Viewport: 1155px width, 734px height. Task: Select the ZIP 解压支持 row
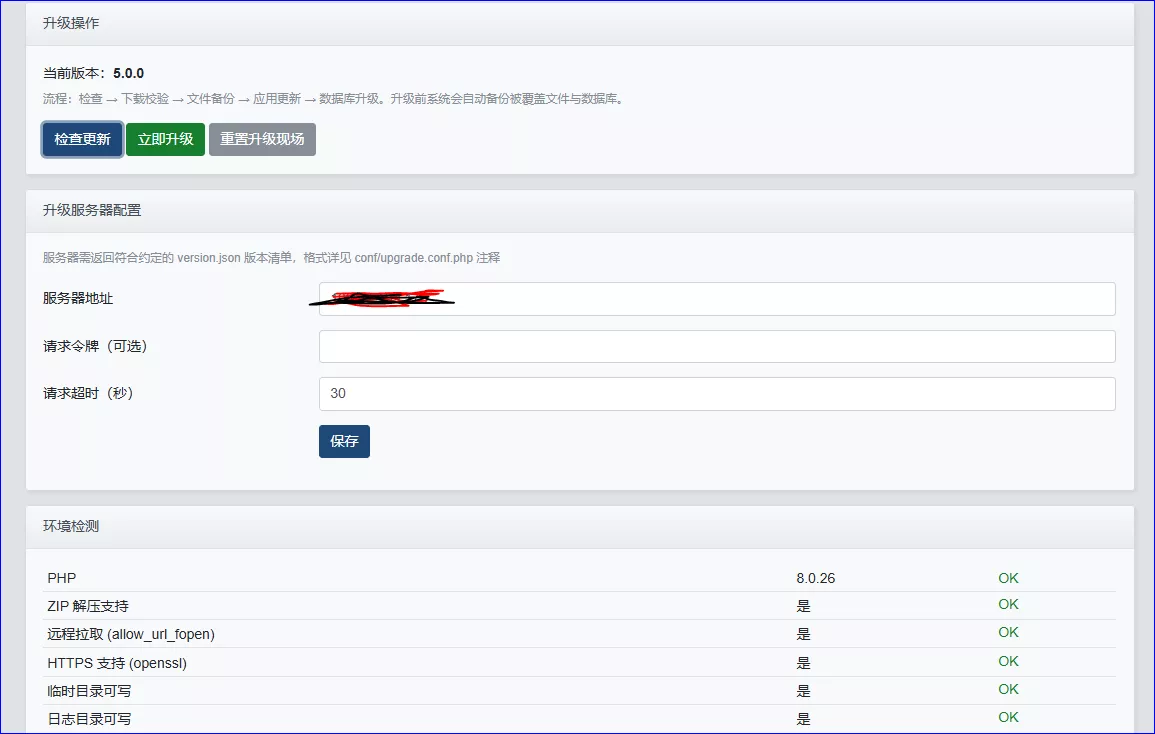tap(579, 606)
